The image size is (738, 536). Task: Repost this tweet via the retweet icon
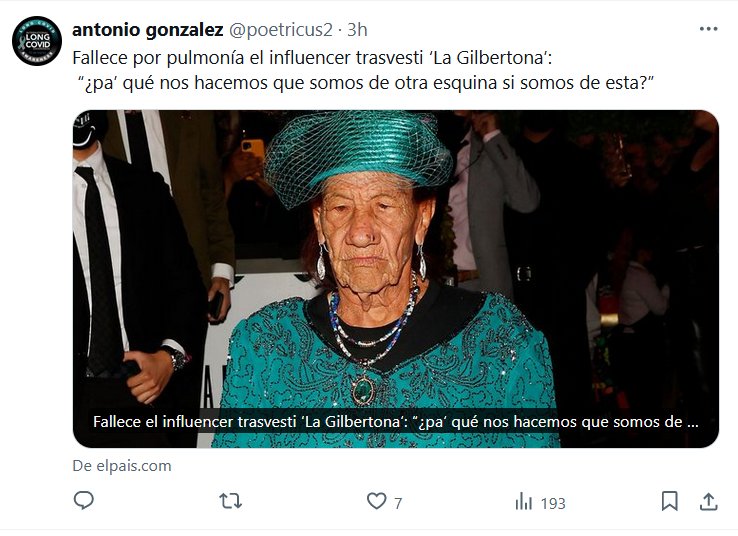coord(231,501)
